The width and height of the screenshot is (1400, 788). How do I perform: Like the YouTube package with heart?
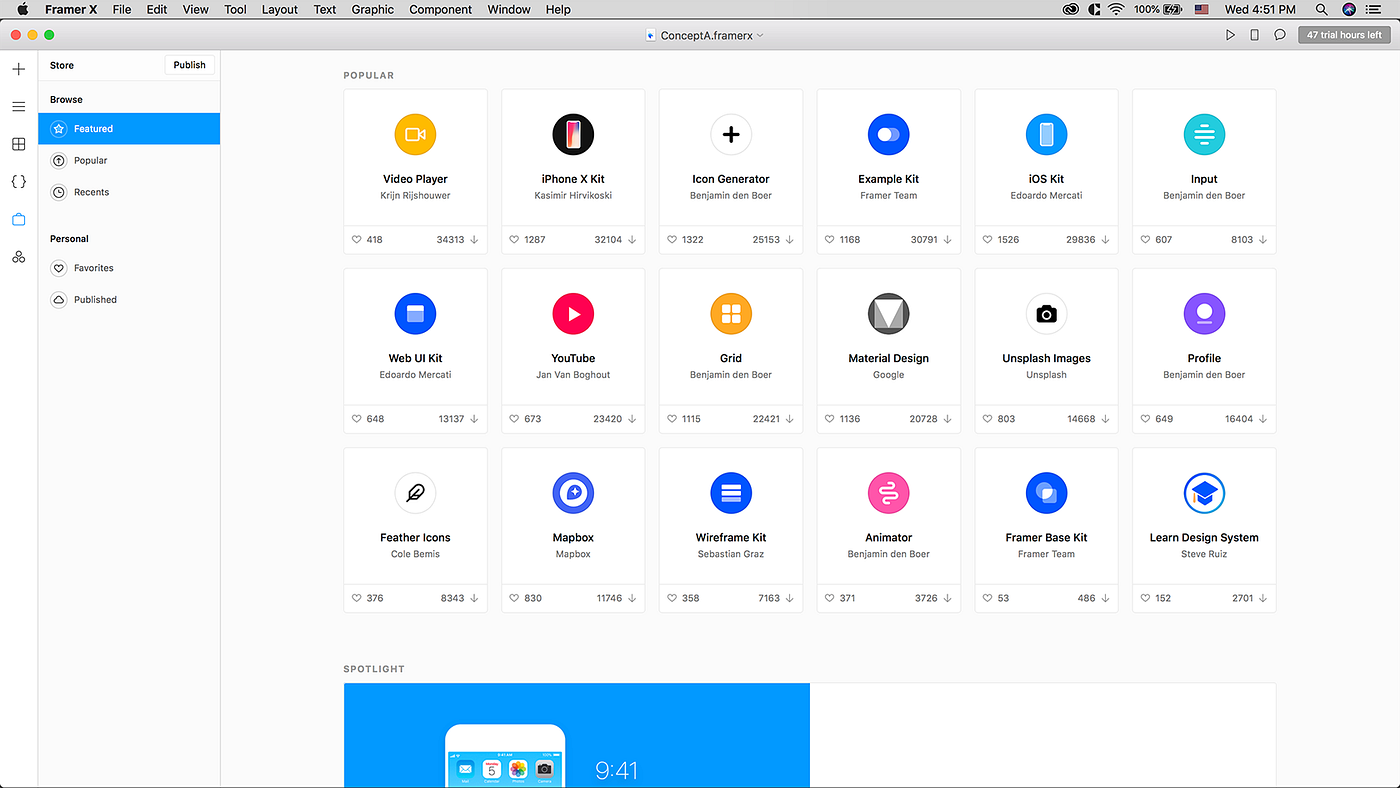[x=515, y=419]
